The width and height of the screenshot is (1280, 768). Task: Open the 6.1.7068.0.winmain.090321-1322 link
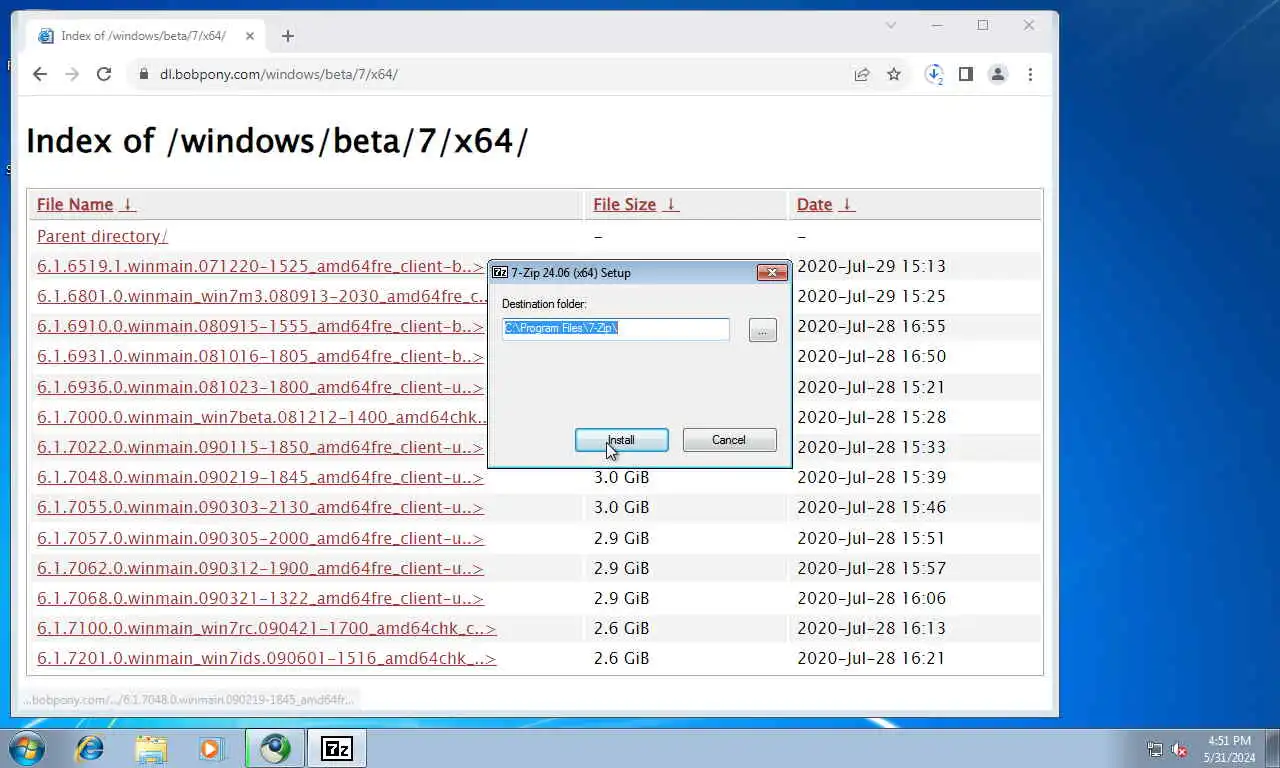[x=260, y=598]
